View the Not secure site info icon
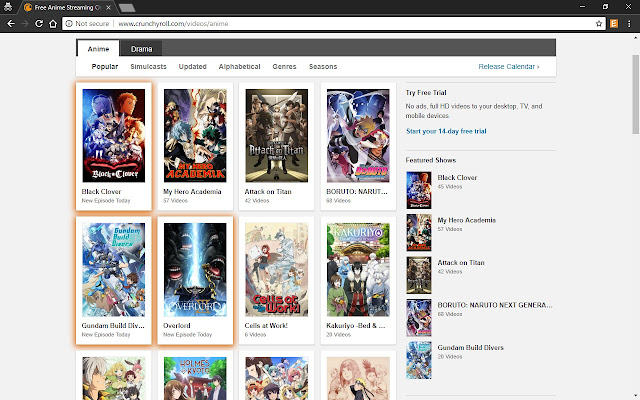640x400 pixels. click(x=69, y=24)
